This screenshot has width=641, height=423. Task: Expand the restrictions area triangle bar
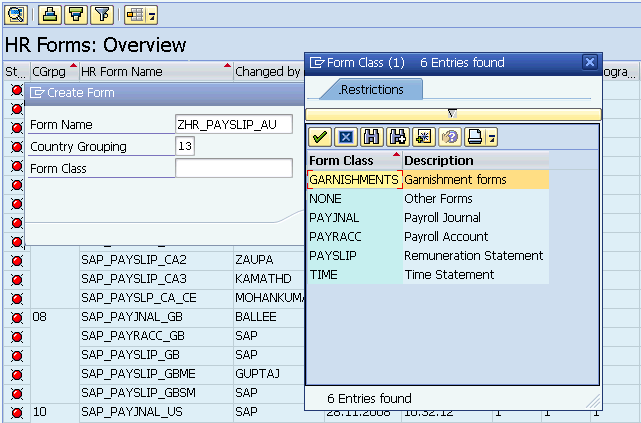452,113
